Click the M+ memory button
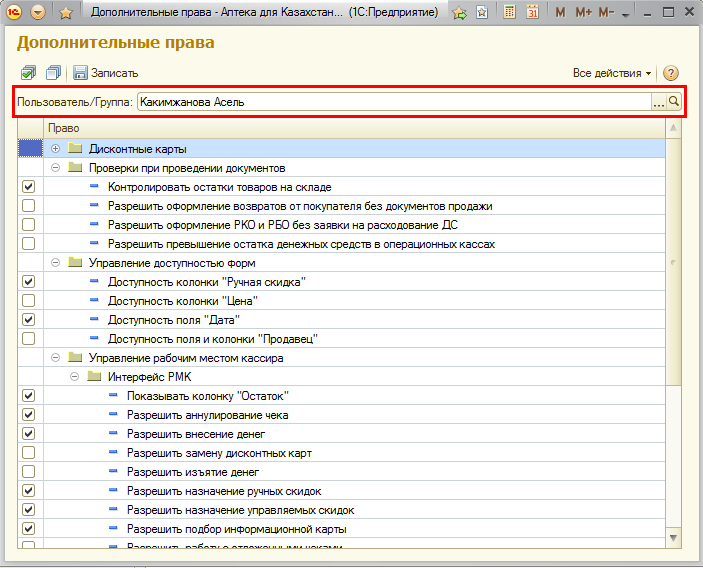 (x=583, y=13)
